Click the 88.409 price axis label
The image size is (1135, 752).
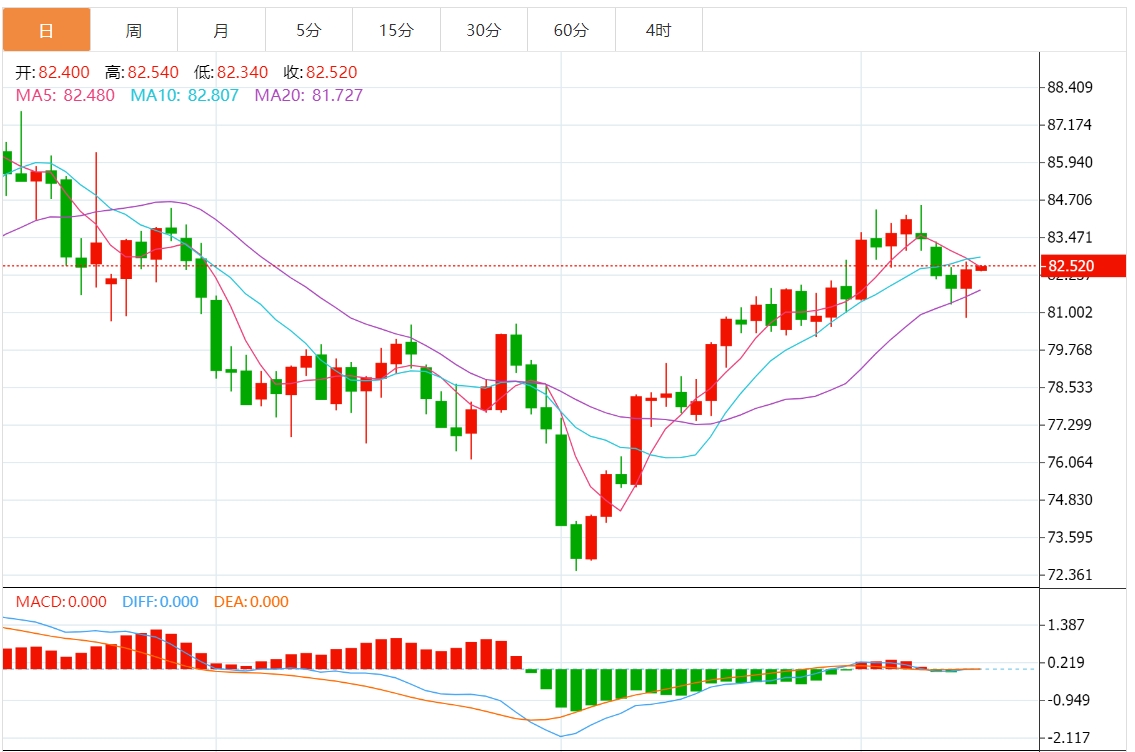pyautogui.click(x=1070, y=88)
